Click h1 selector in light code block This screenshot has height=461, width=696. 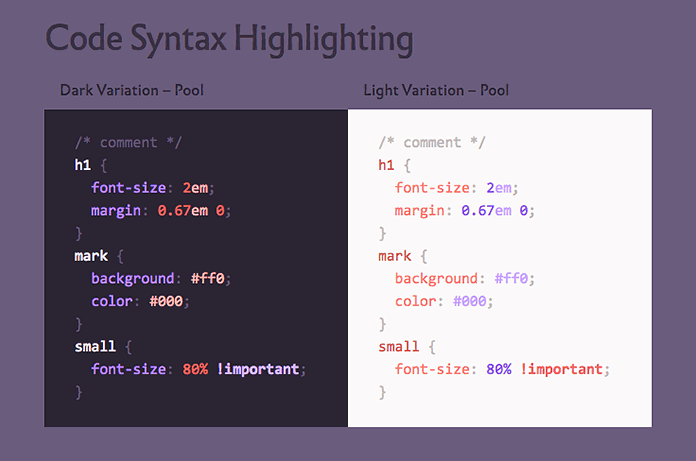pyautogui.click(x=387, y=165)
